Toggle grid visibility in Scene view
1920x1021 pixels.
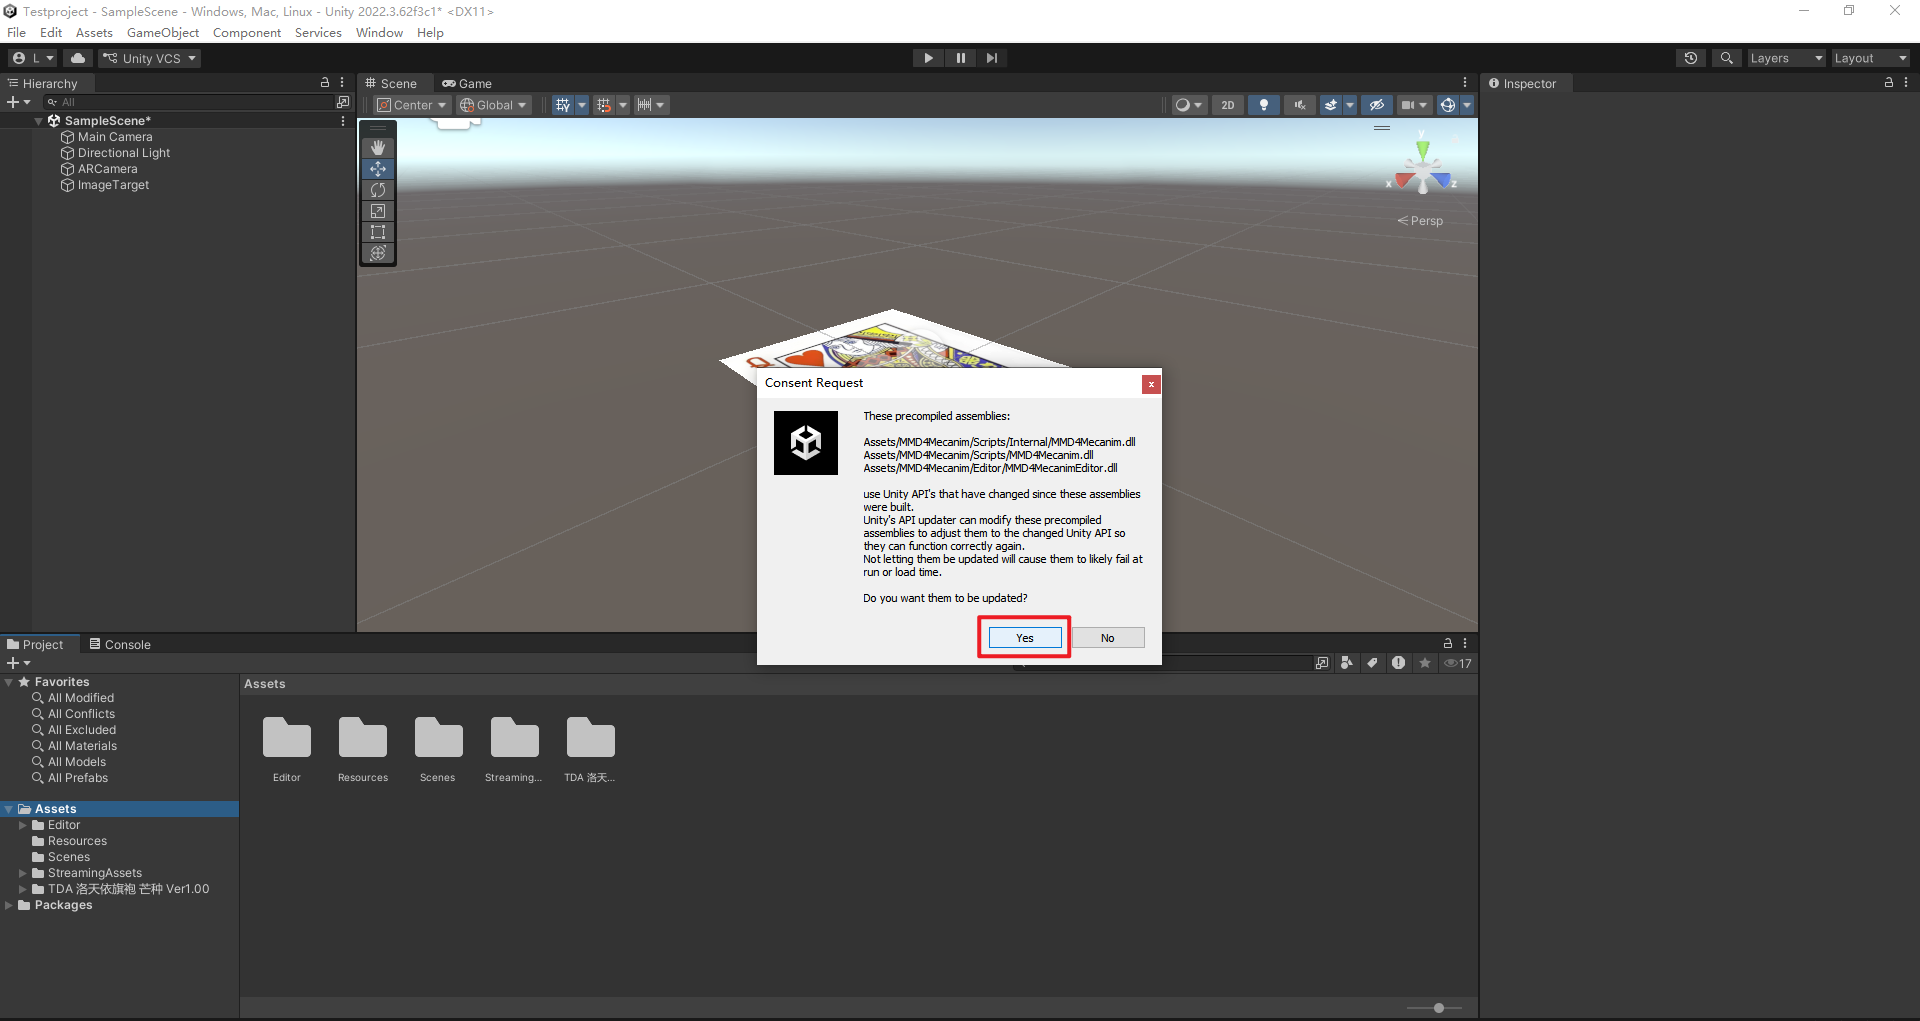point(563,105)
